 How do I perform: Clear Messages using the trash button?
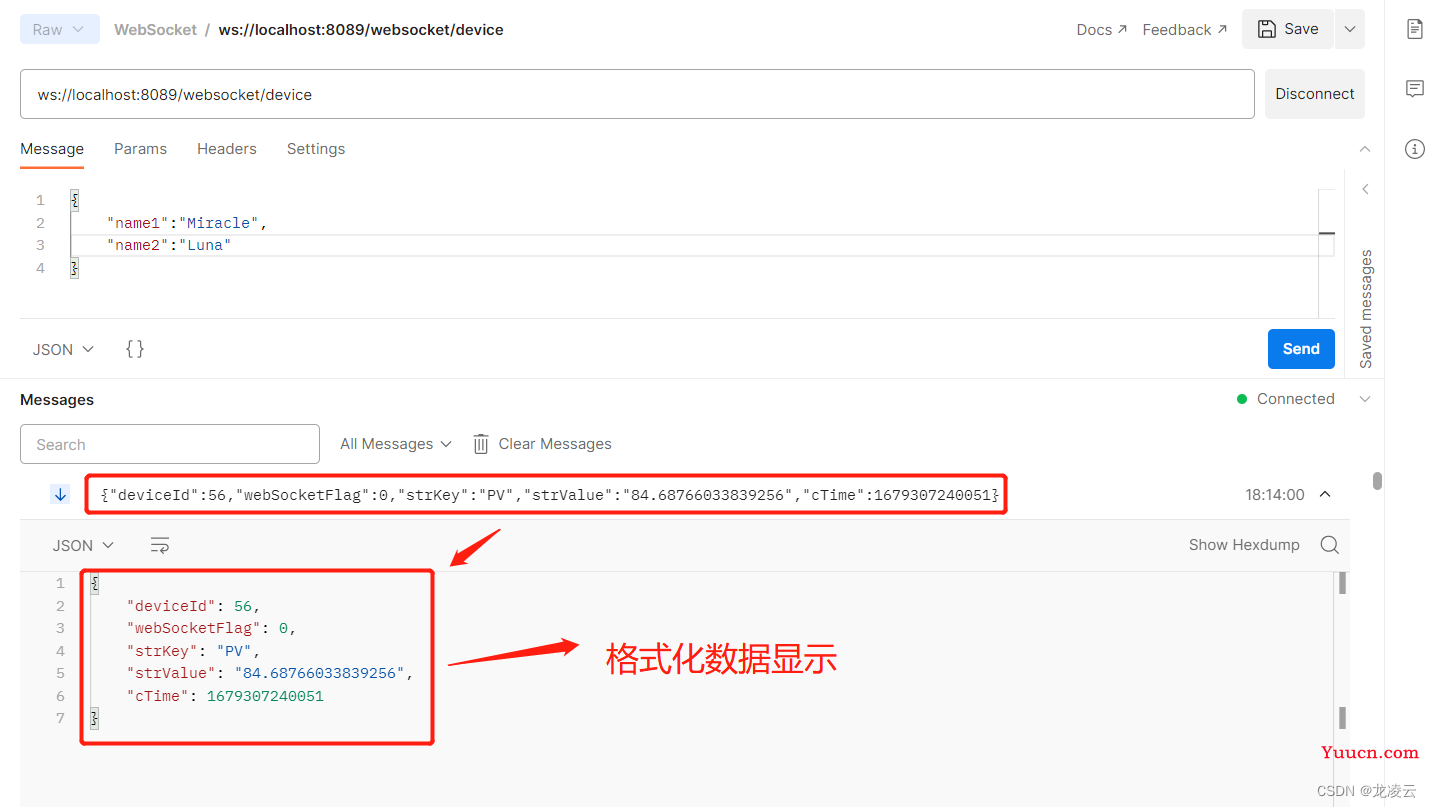click(x=542, y=444)
